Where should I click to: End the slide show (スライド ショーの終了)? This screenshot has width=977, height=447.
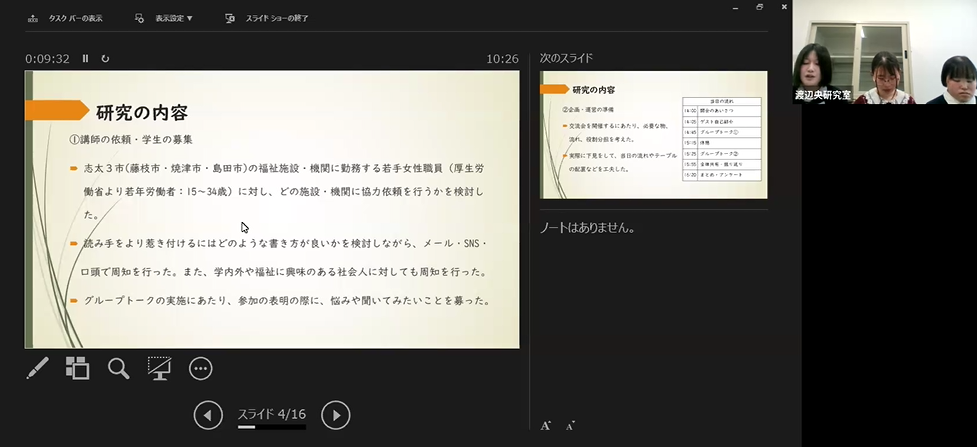click(267, 18)
